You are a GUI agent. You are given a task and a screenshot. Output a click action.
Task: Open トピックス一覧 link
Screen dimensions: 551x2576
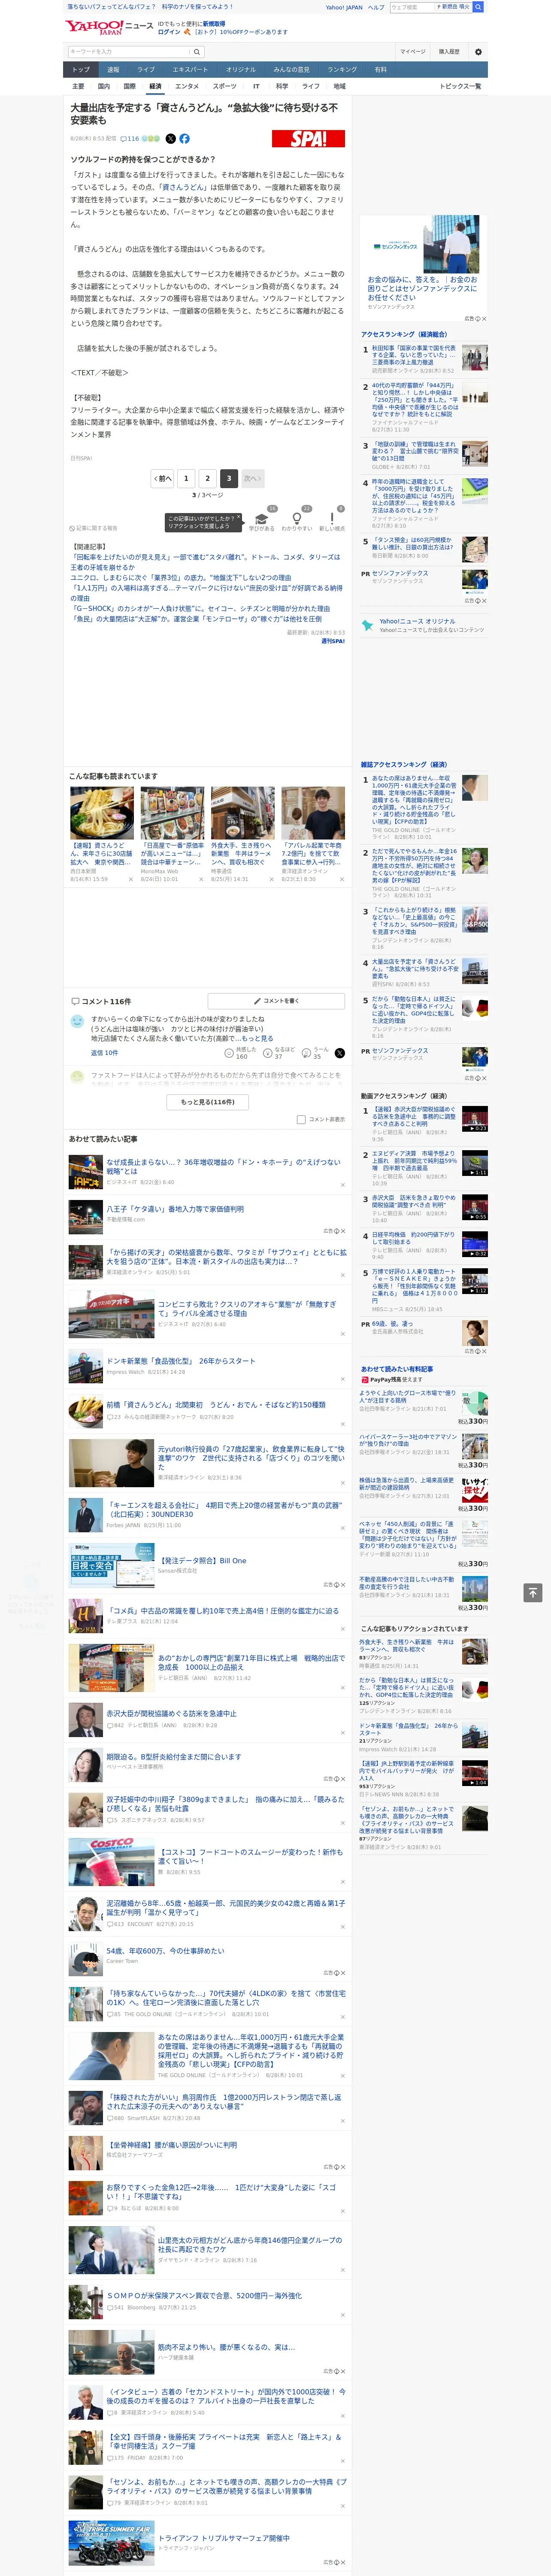click(460, 86)
